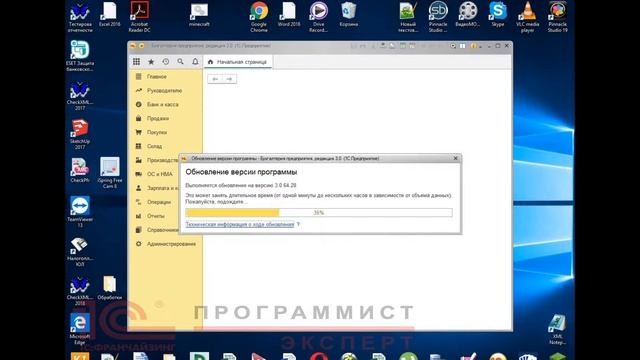
Task: Open the Склад section
Action: (165, 146)
